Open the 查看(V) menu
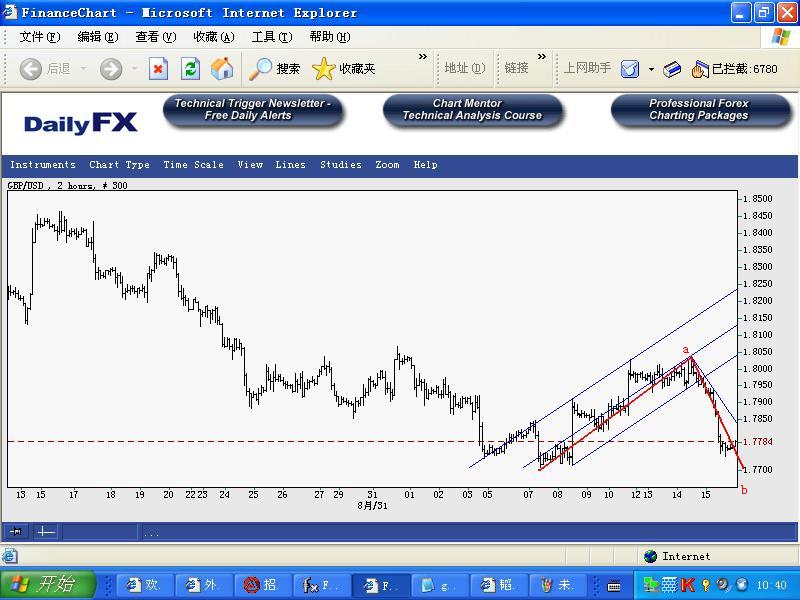Image resolution: width=800 pixels, height=600 pixels. point(156,37)
